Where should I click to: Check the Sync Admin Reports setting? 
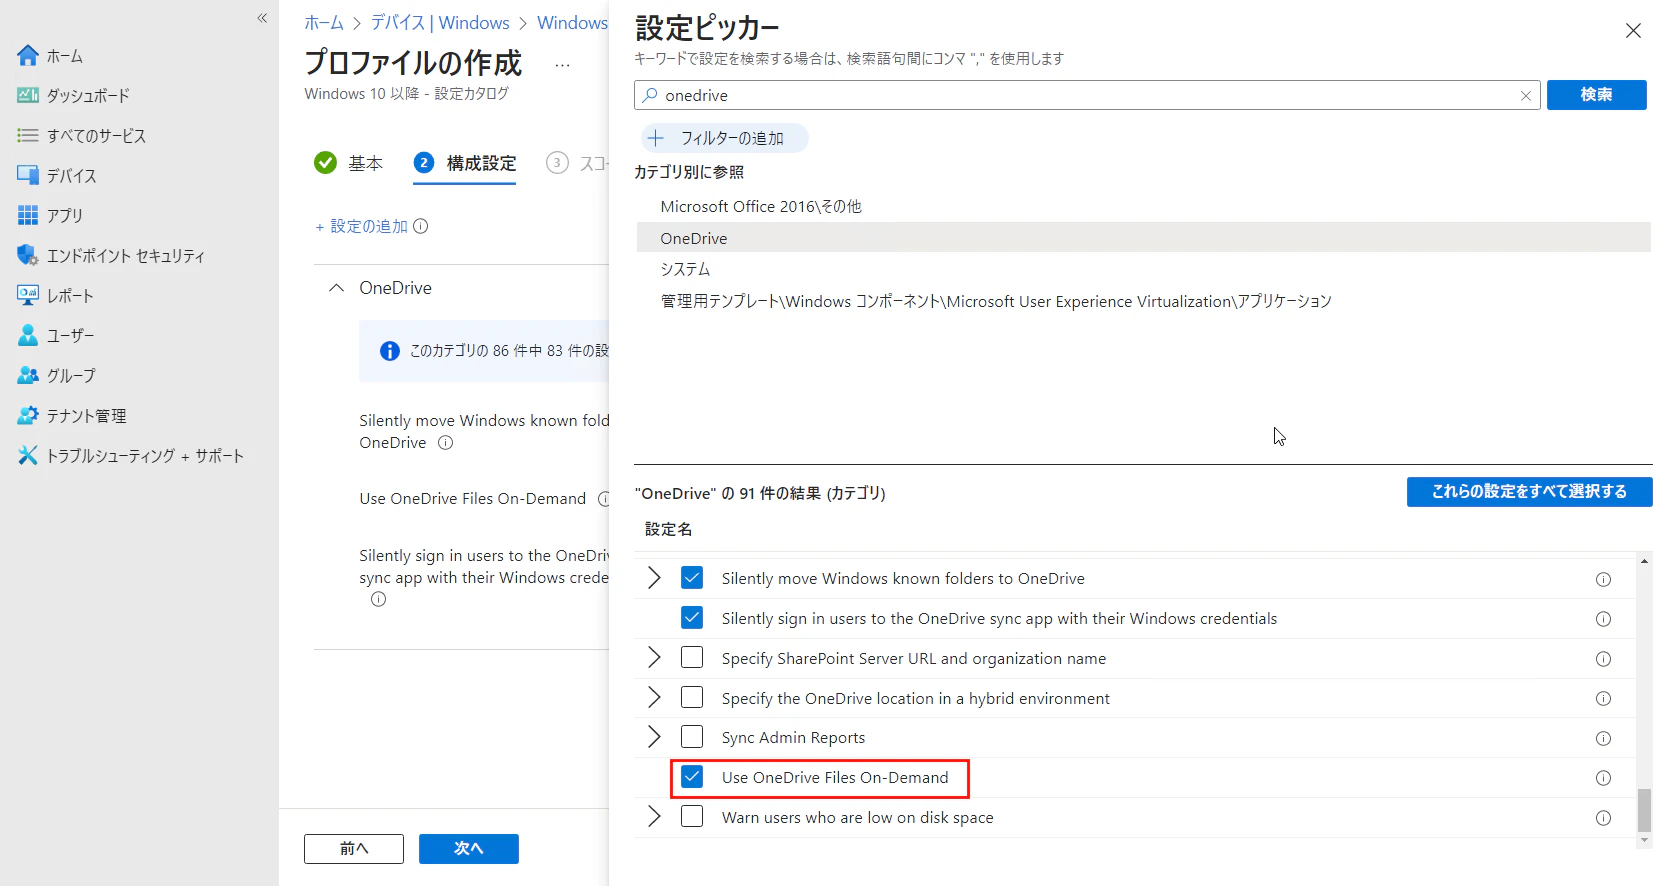(x=692, y=737)
